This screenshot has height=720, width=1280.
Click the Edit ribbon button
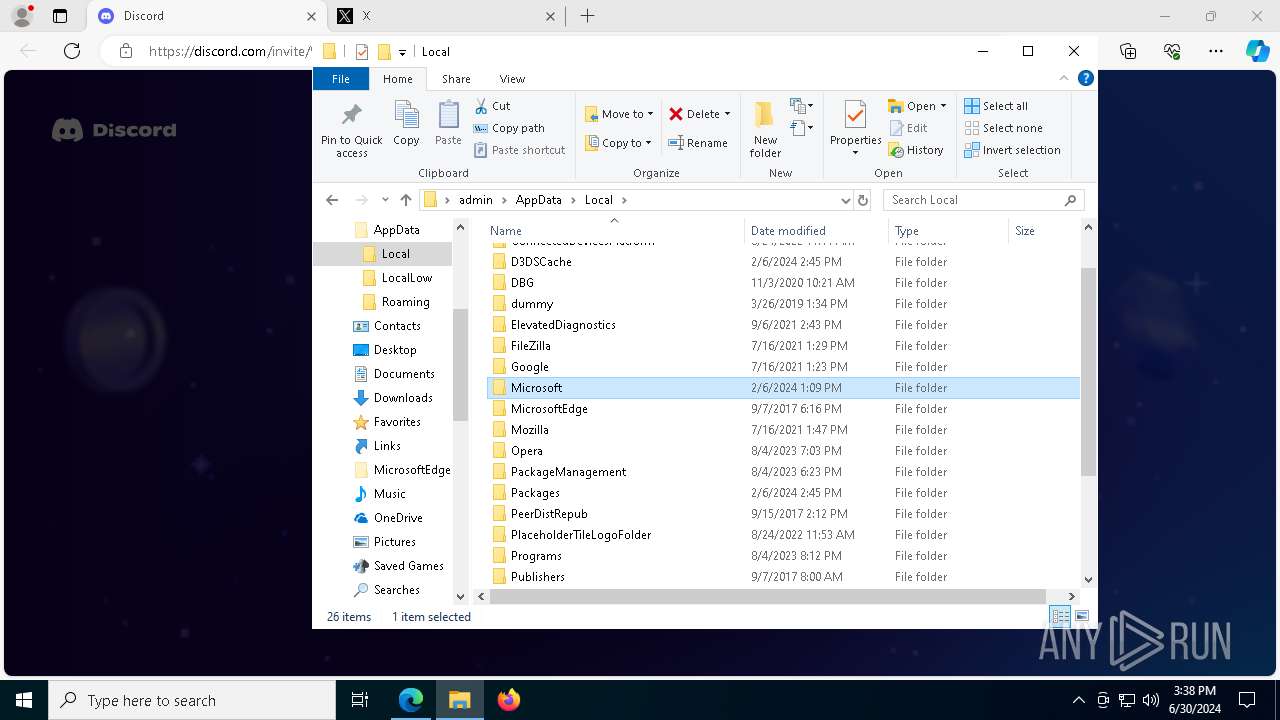click(x=908, y=128)
